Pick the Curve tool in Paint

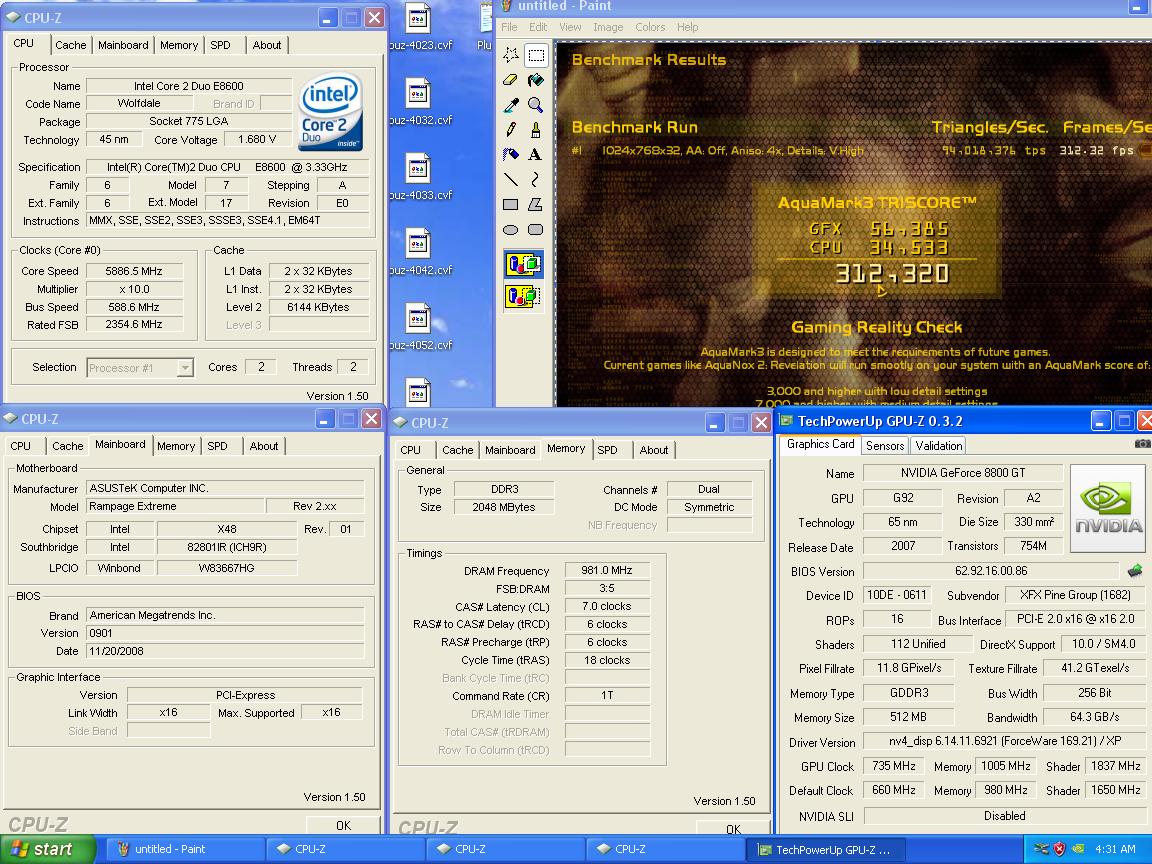click(536, 179)
